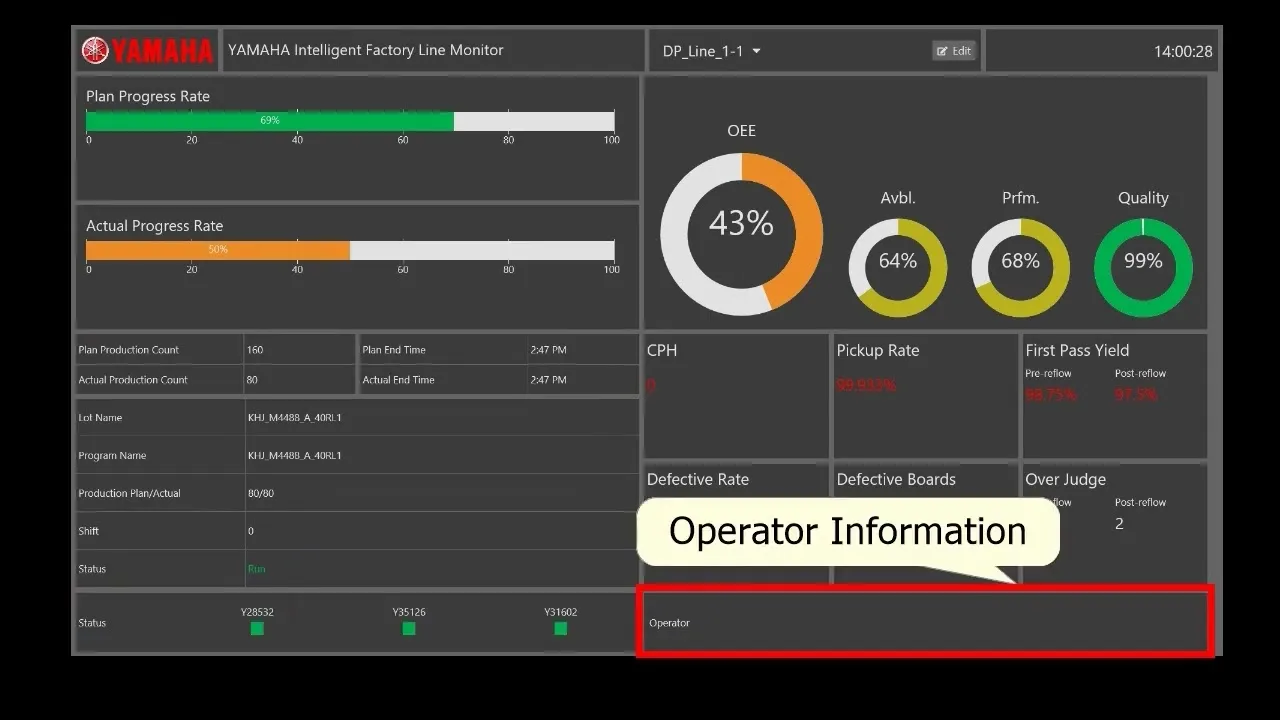Click the Edit button
Image resolution: width=1280 pixels, height=720 pixels.
(954, 51)
